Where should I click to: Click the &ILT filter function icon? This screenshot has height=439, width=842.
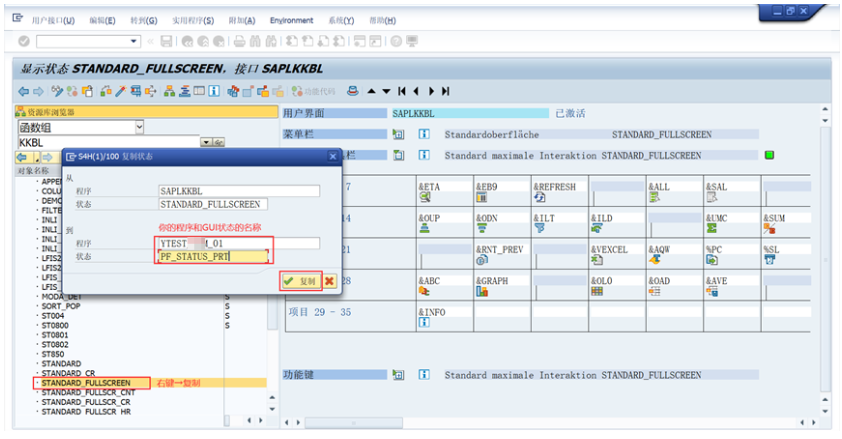[540, 229]
